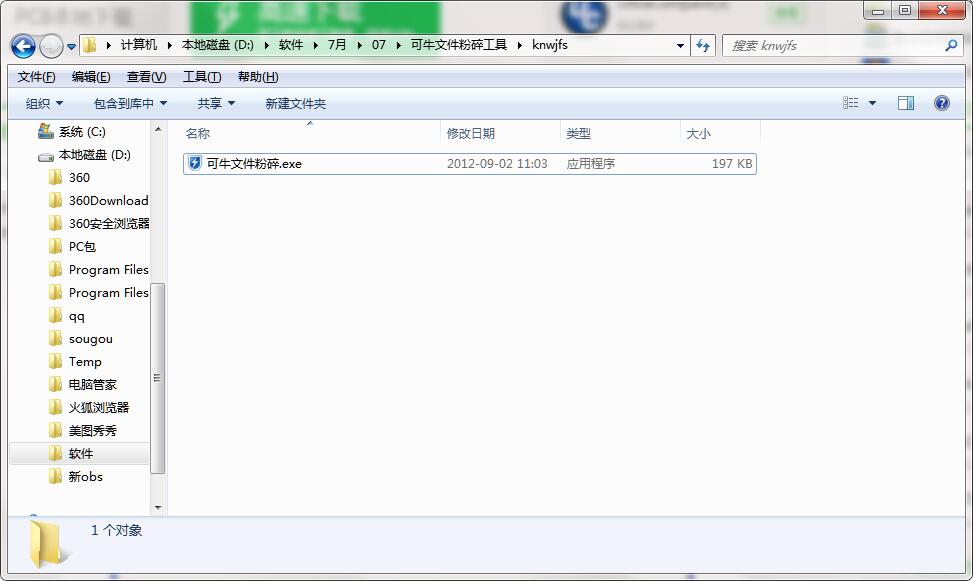
Task: Select 火狐浏览器 folder in tree
Action: 99,408
